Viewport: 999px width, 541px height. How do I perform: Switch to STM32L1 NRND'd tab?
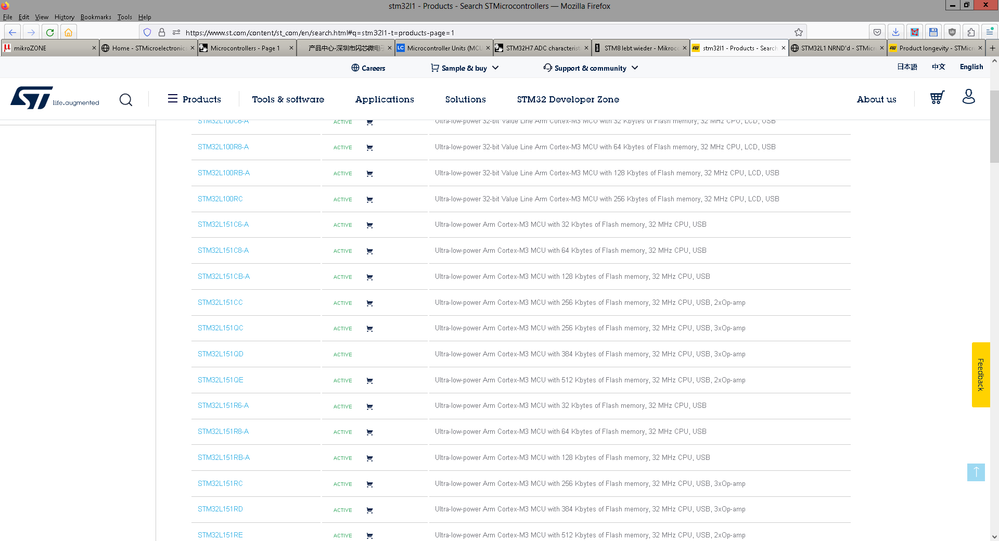click(x=838, y=48)
